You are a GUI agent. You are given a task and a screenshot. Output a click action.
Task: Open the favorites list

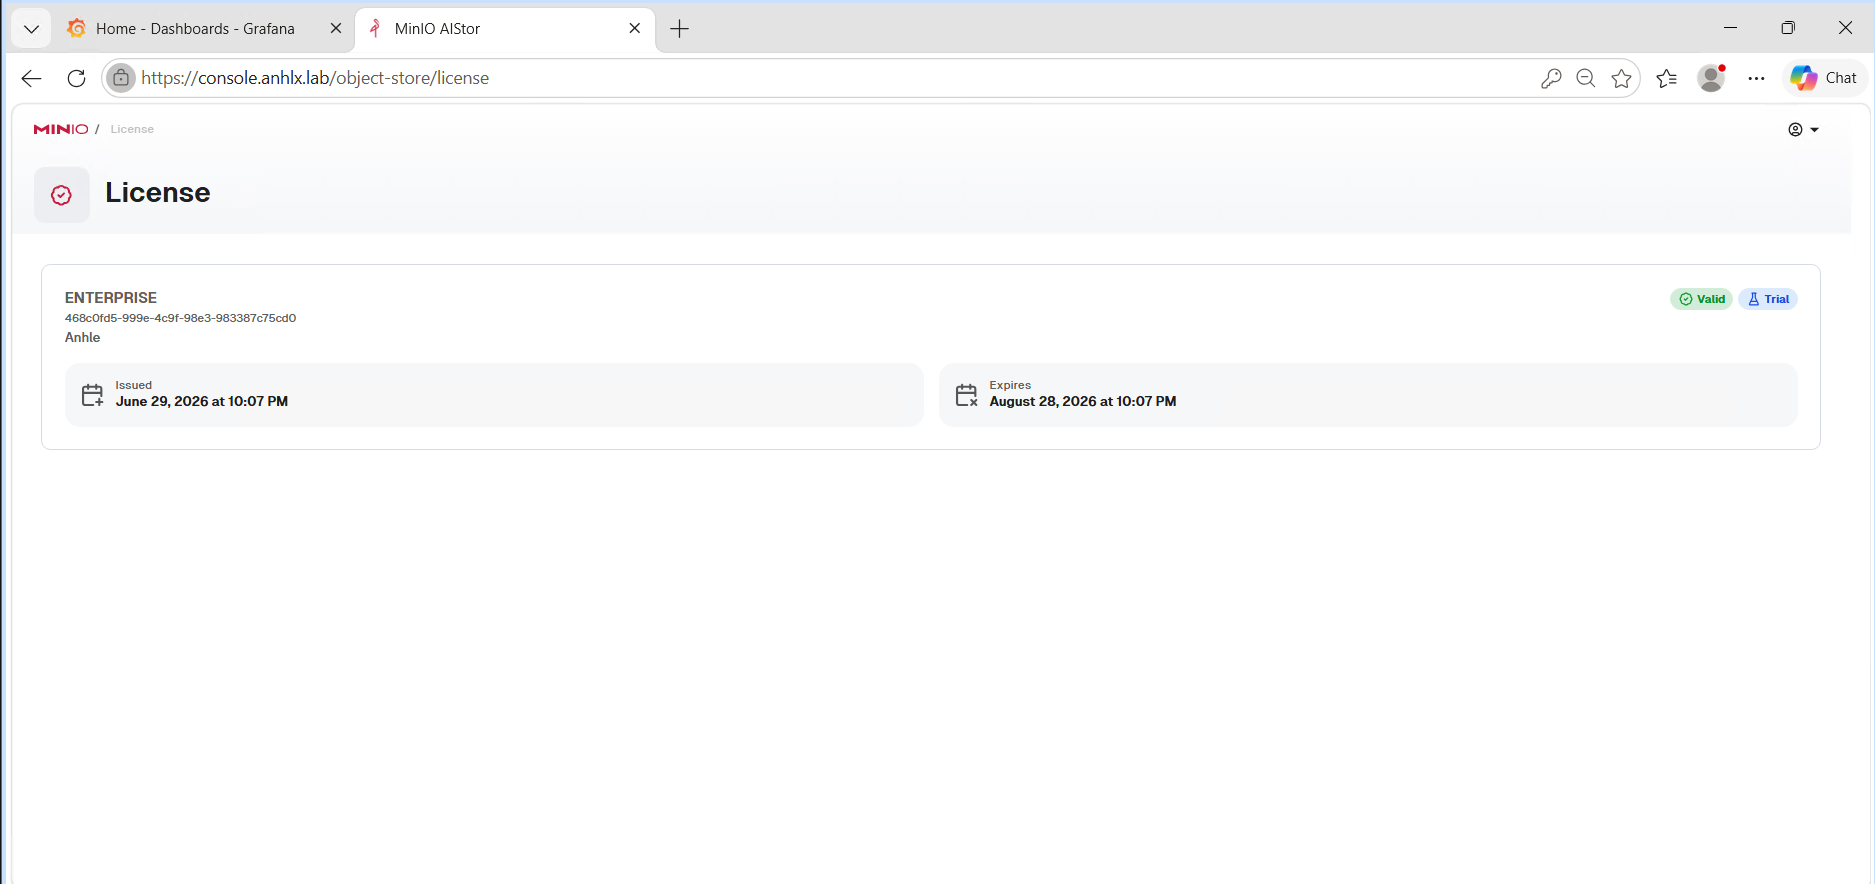(x=1667, y=78)
